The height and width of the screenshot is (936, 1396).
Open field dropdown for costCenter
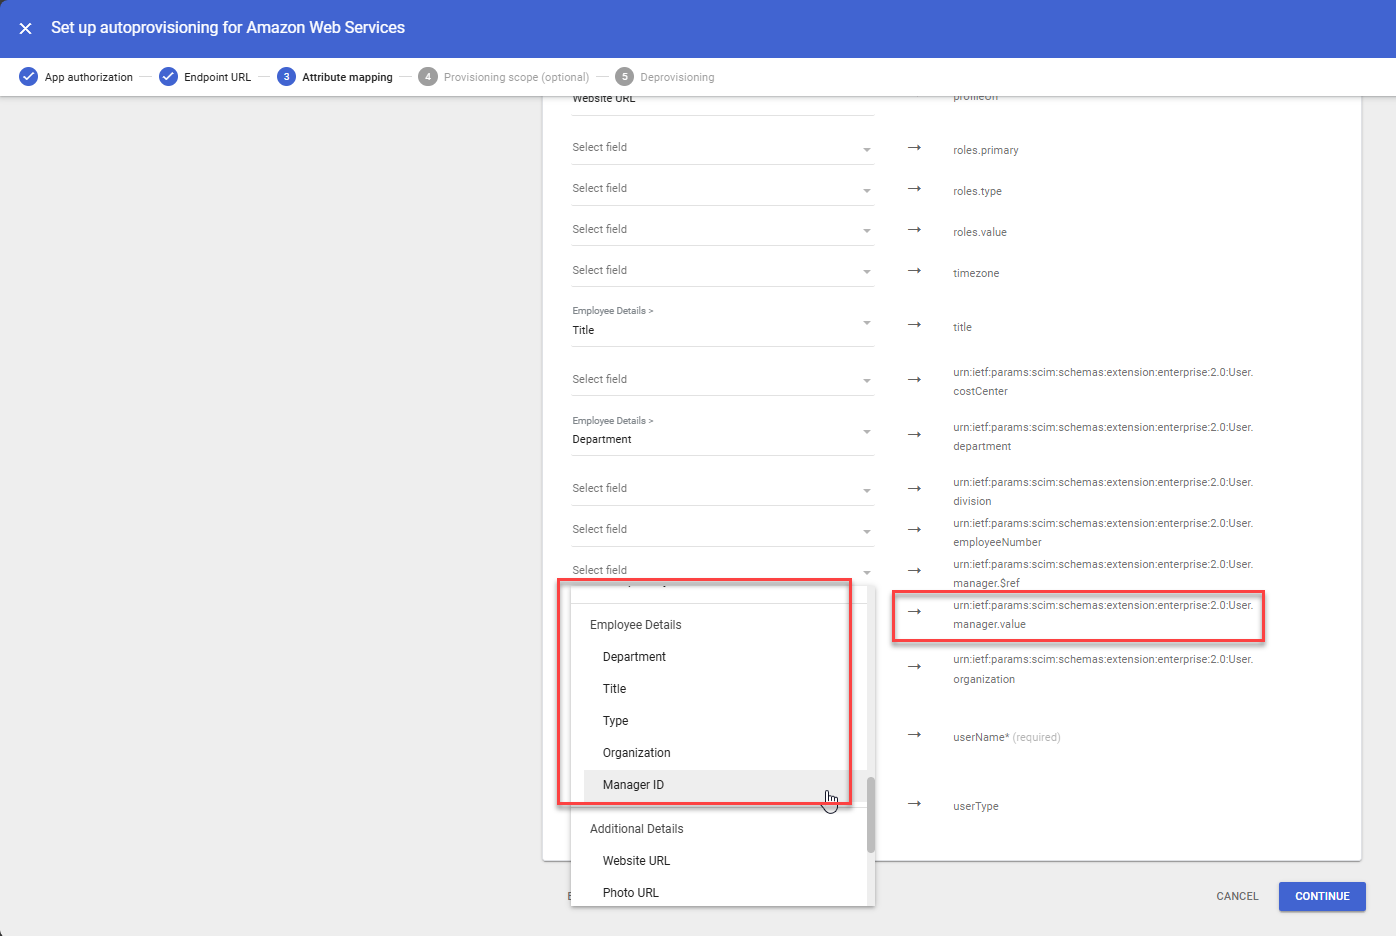coord(723,380)
